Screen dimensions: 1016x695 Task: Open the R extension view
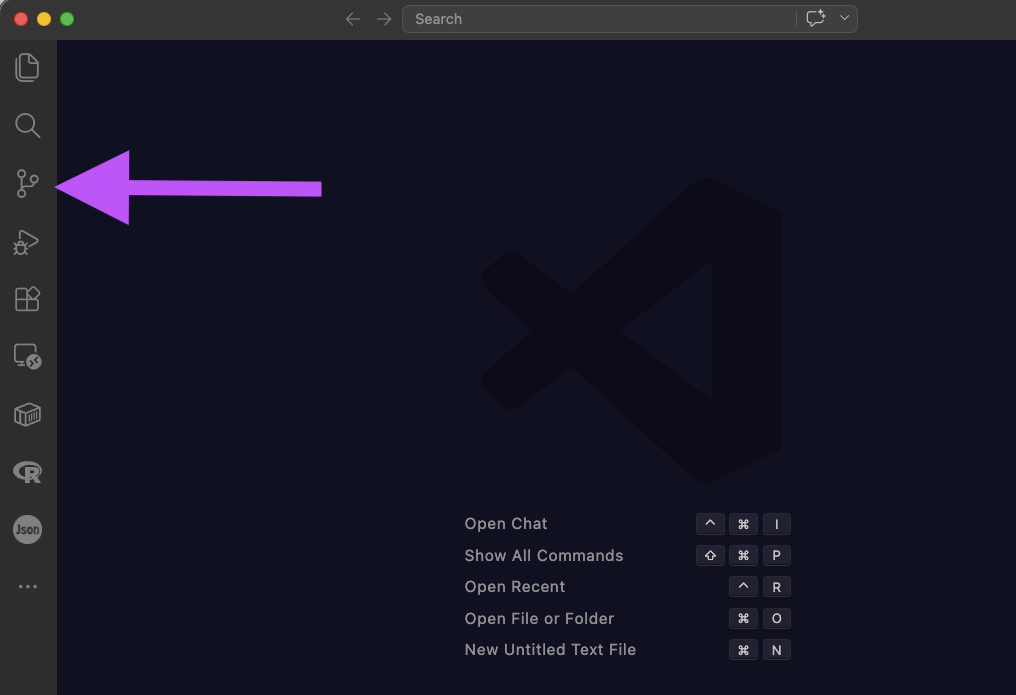(x=27, y=472)
